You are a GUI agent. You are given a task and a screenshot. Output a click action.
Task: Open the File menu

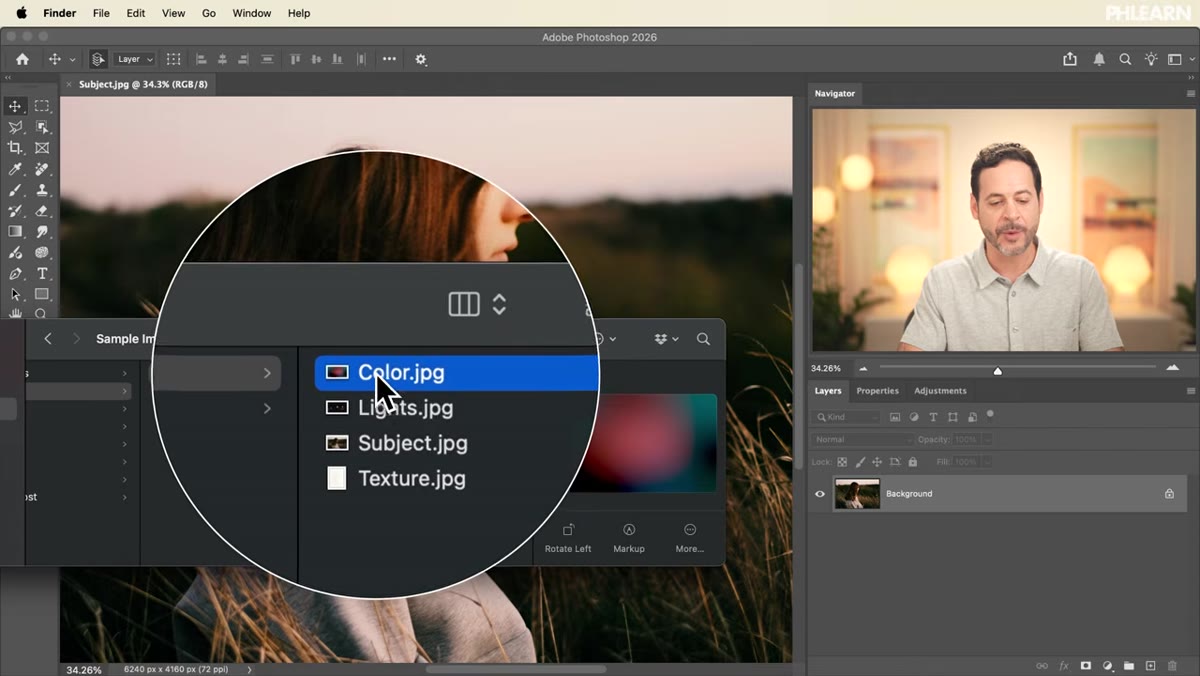point(101,13)
